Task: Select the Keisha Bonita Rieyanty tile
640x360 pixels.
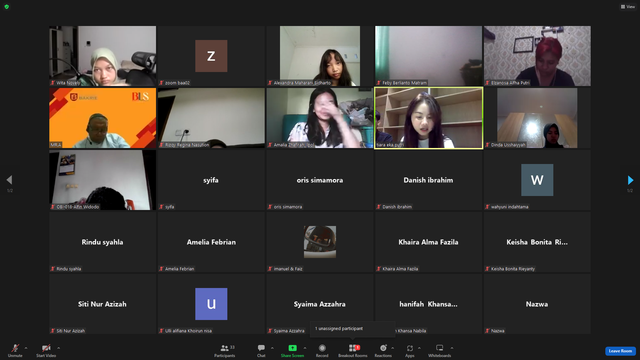Action: click(x=537, y=242)
